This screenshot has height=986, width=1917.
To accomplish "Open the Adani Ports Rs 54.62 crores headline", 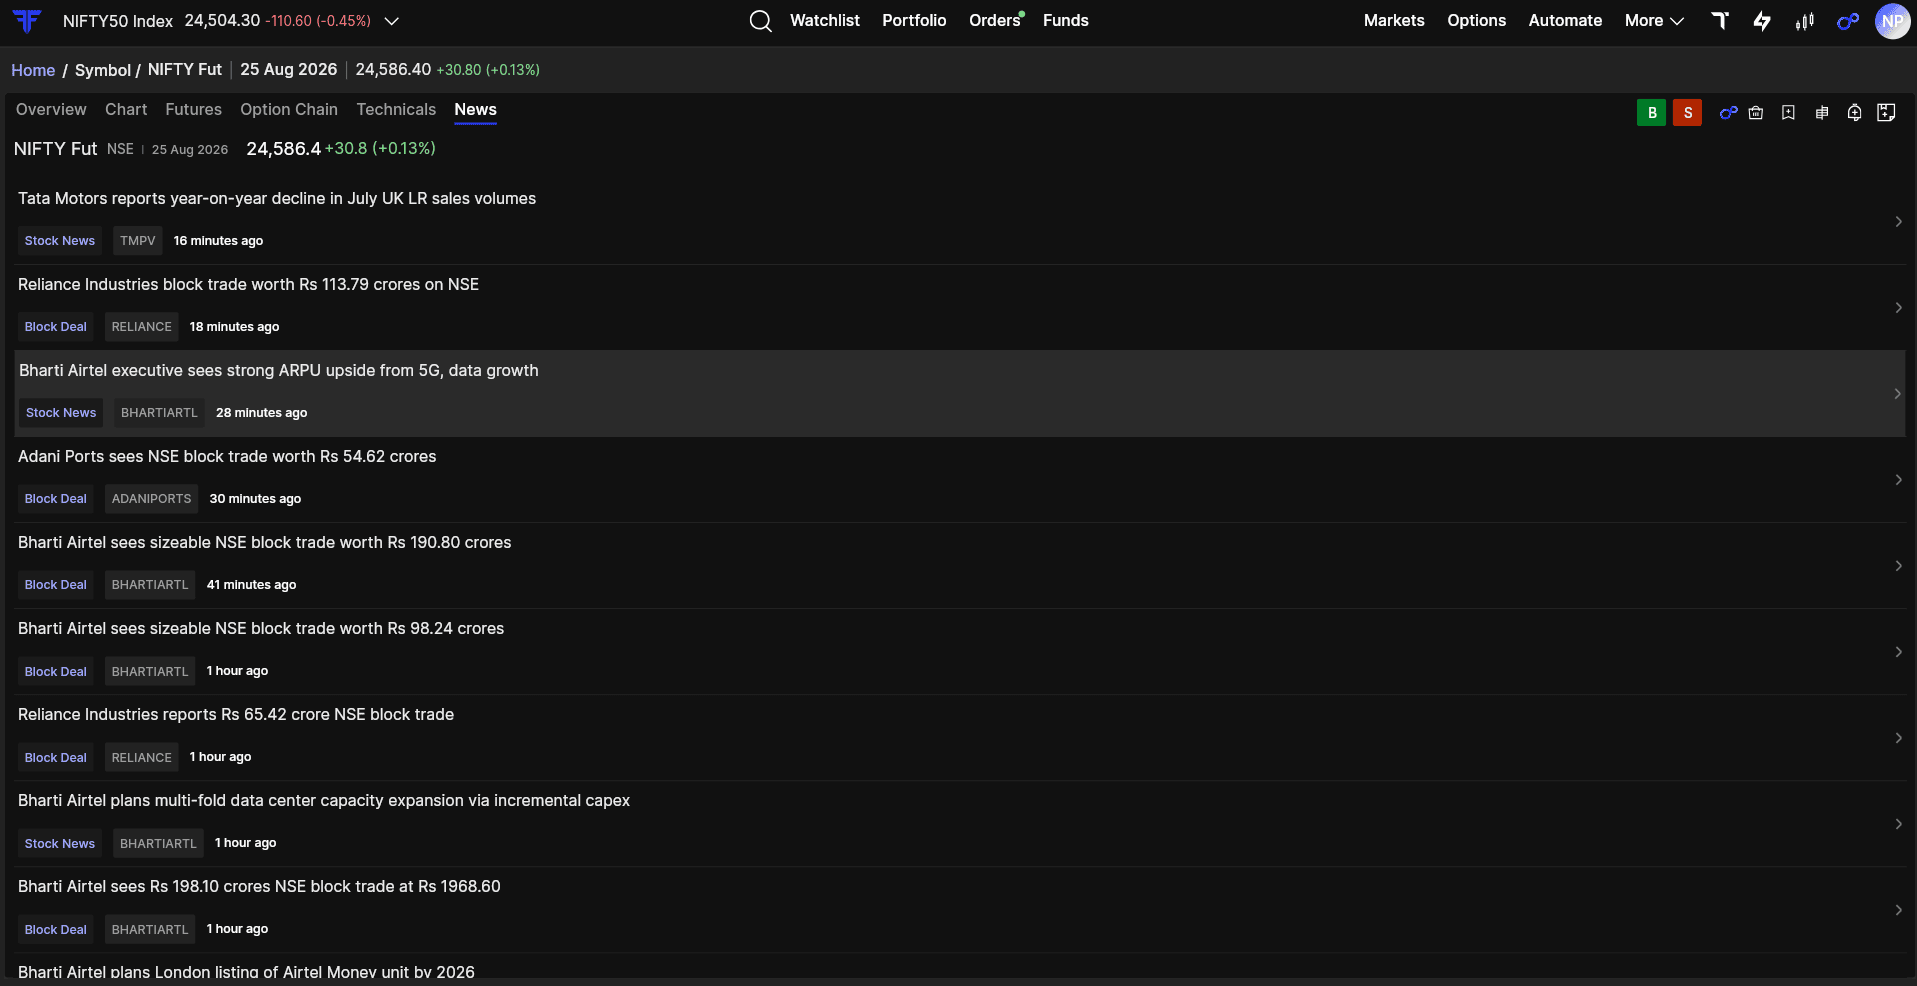I will tap(227, 457).
